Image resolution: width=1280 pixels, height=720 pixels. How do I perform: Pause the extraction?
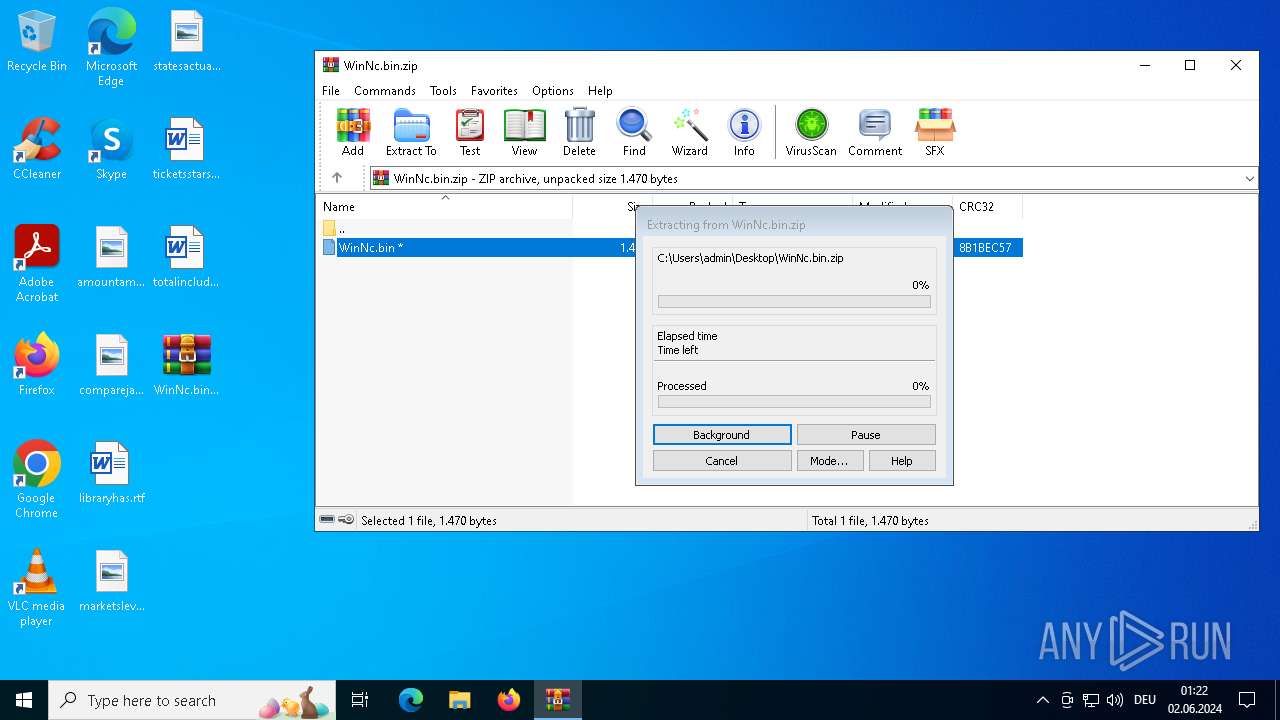click(x=866, y=435)
